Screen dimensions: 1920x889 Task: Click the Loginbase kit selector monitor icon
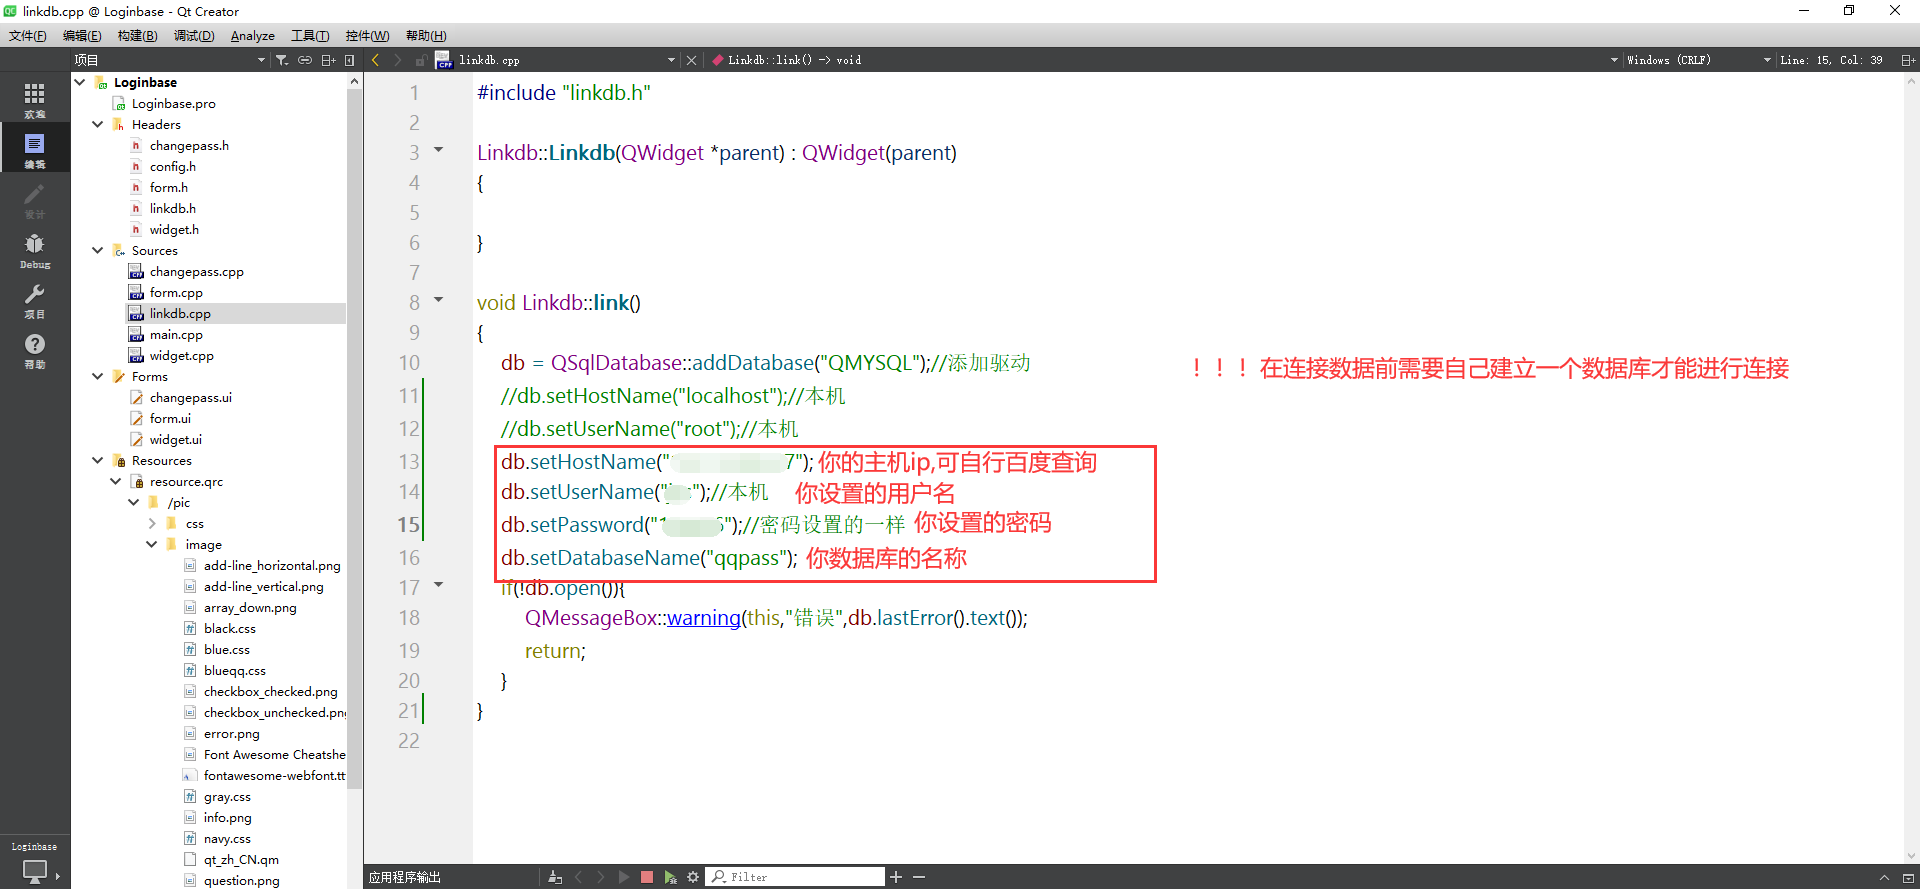click(x=34, y=870)
